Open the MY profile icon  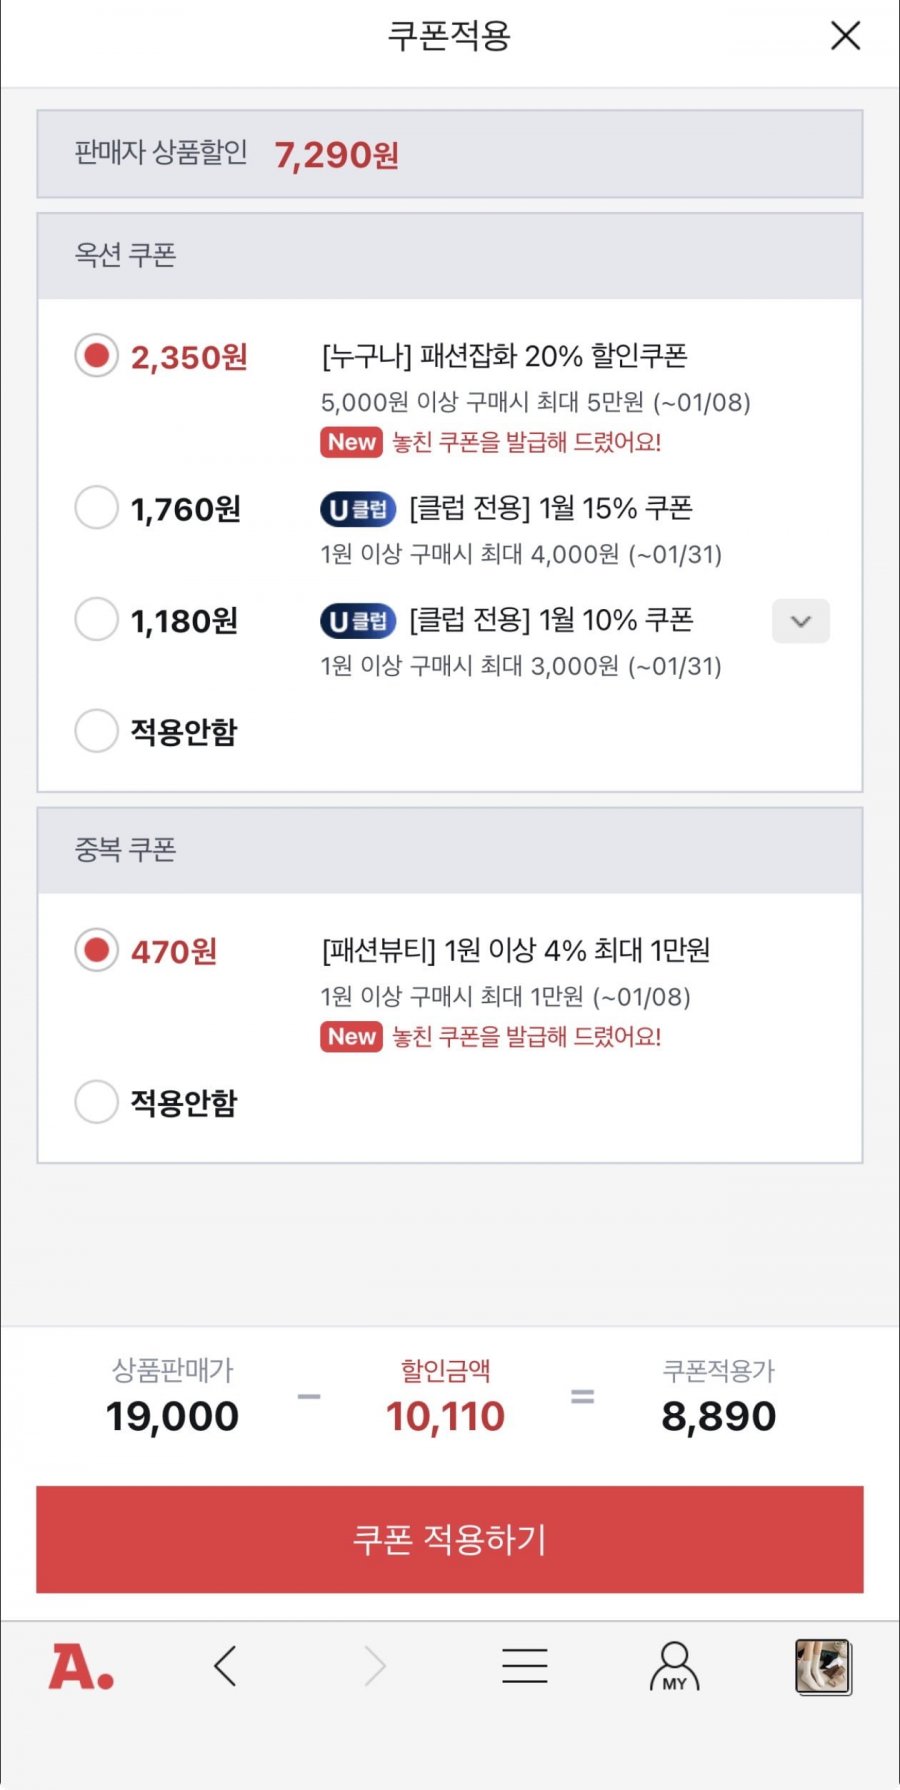[x=675, y=1666]
